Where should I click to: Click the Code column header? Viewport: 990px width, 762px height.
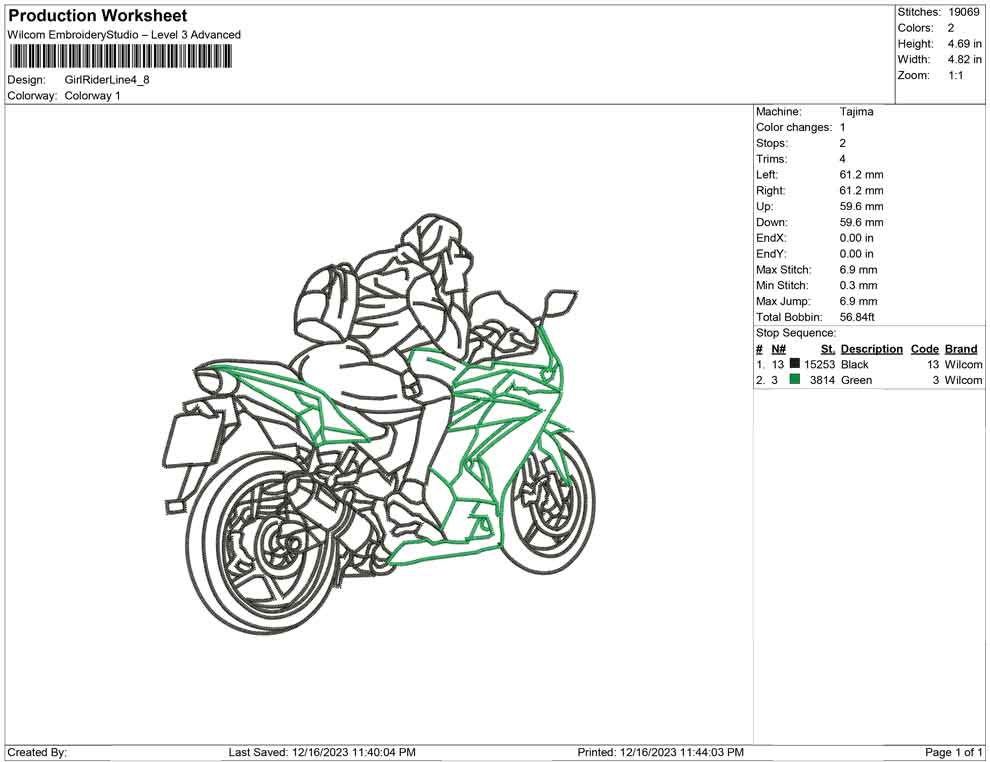pos(925,349)
